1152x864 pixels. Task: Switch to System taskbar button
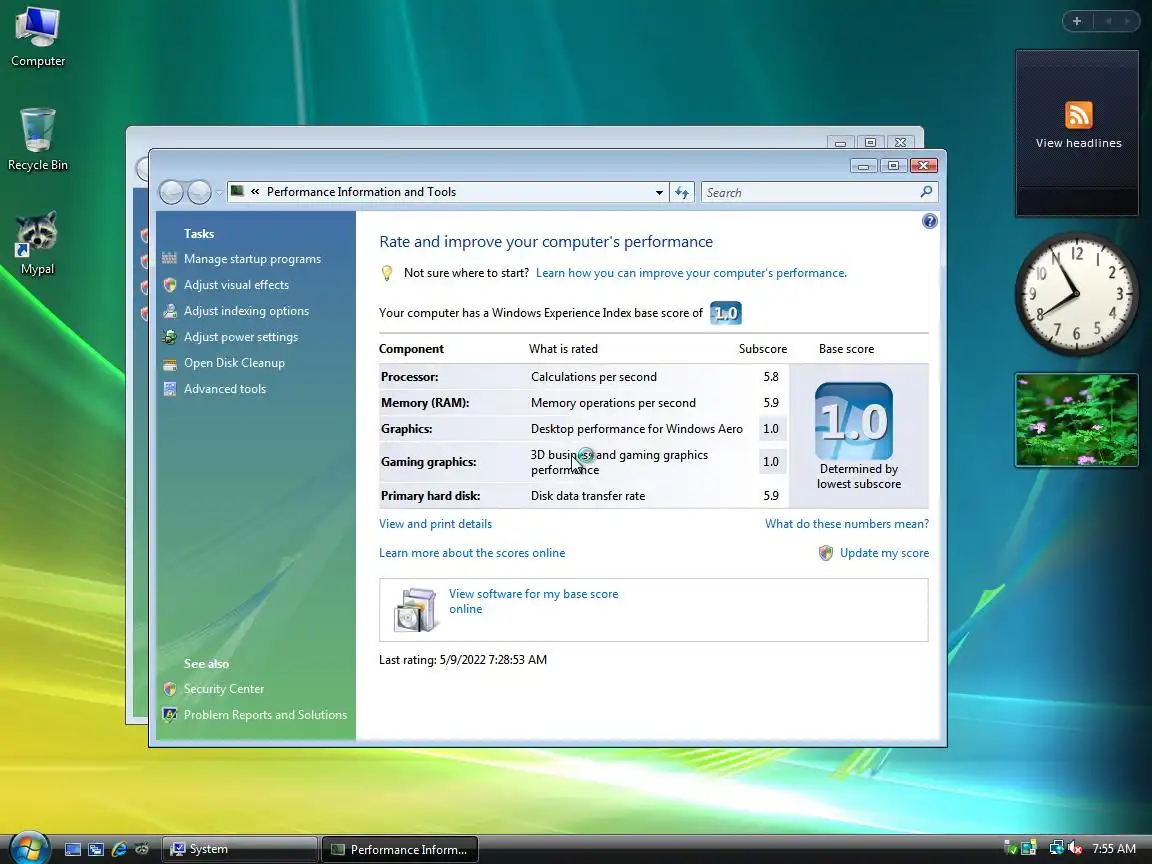(x=239, y=849)
